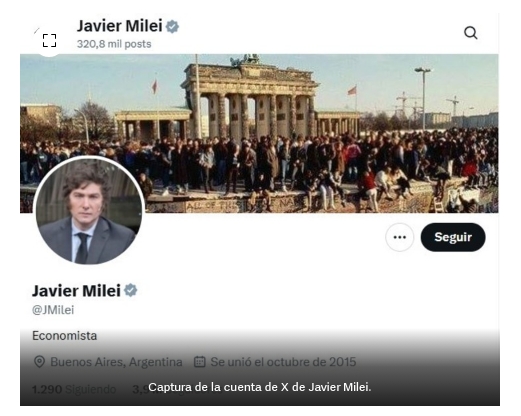This screenshot has width=521, height=416.
Task: Open the Brandenburg Gate banner image
Action: (x=259, y=133)
